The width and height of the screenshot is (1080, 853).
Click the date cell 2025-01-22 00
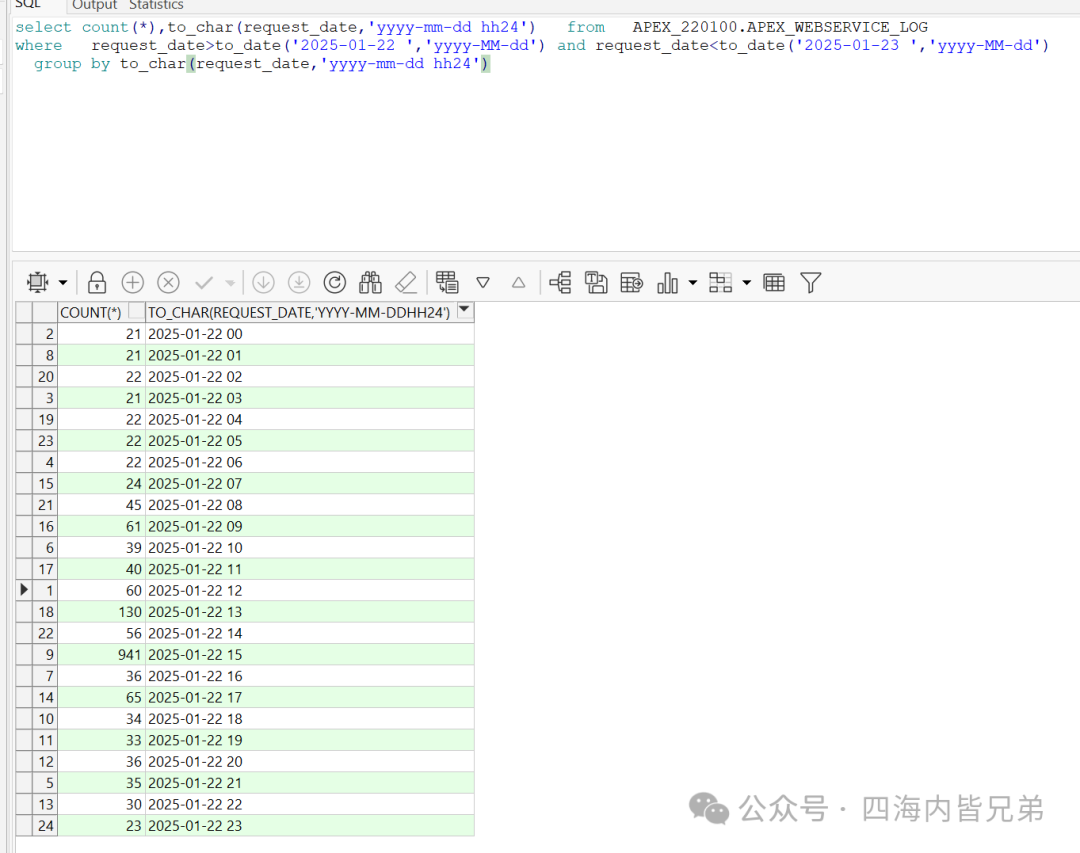(310, 333)
